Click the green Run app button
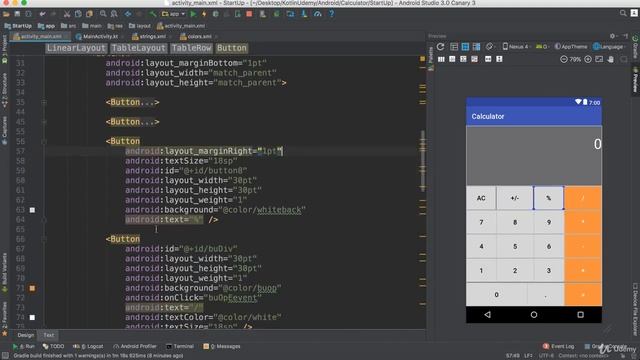Screen dimensions: 640x360 pos(193,14)
